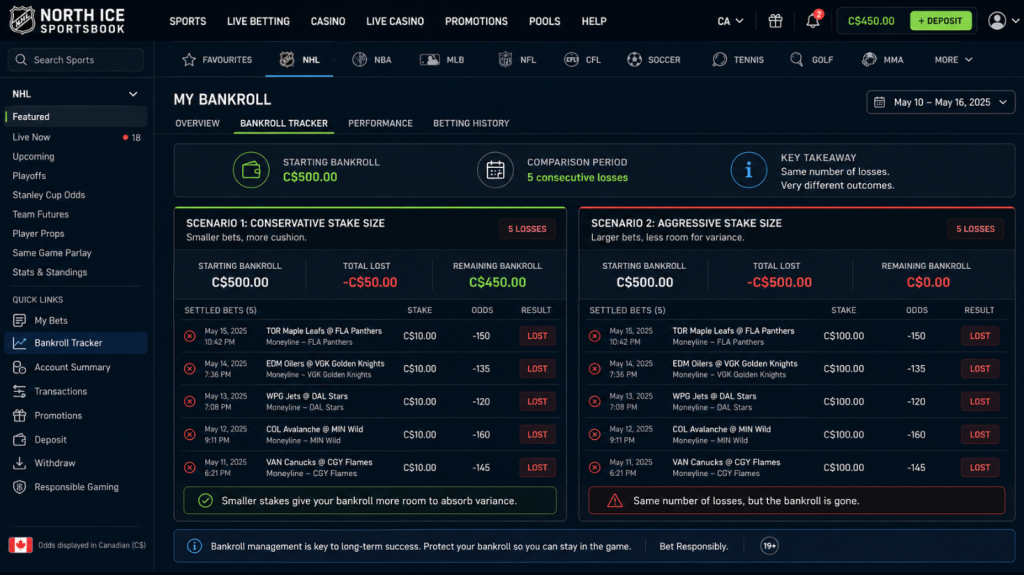Open the gift rewards icon
The height and width of the screenshot is (575, 1024).
pos(775,21)
